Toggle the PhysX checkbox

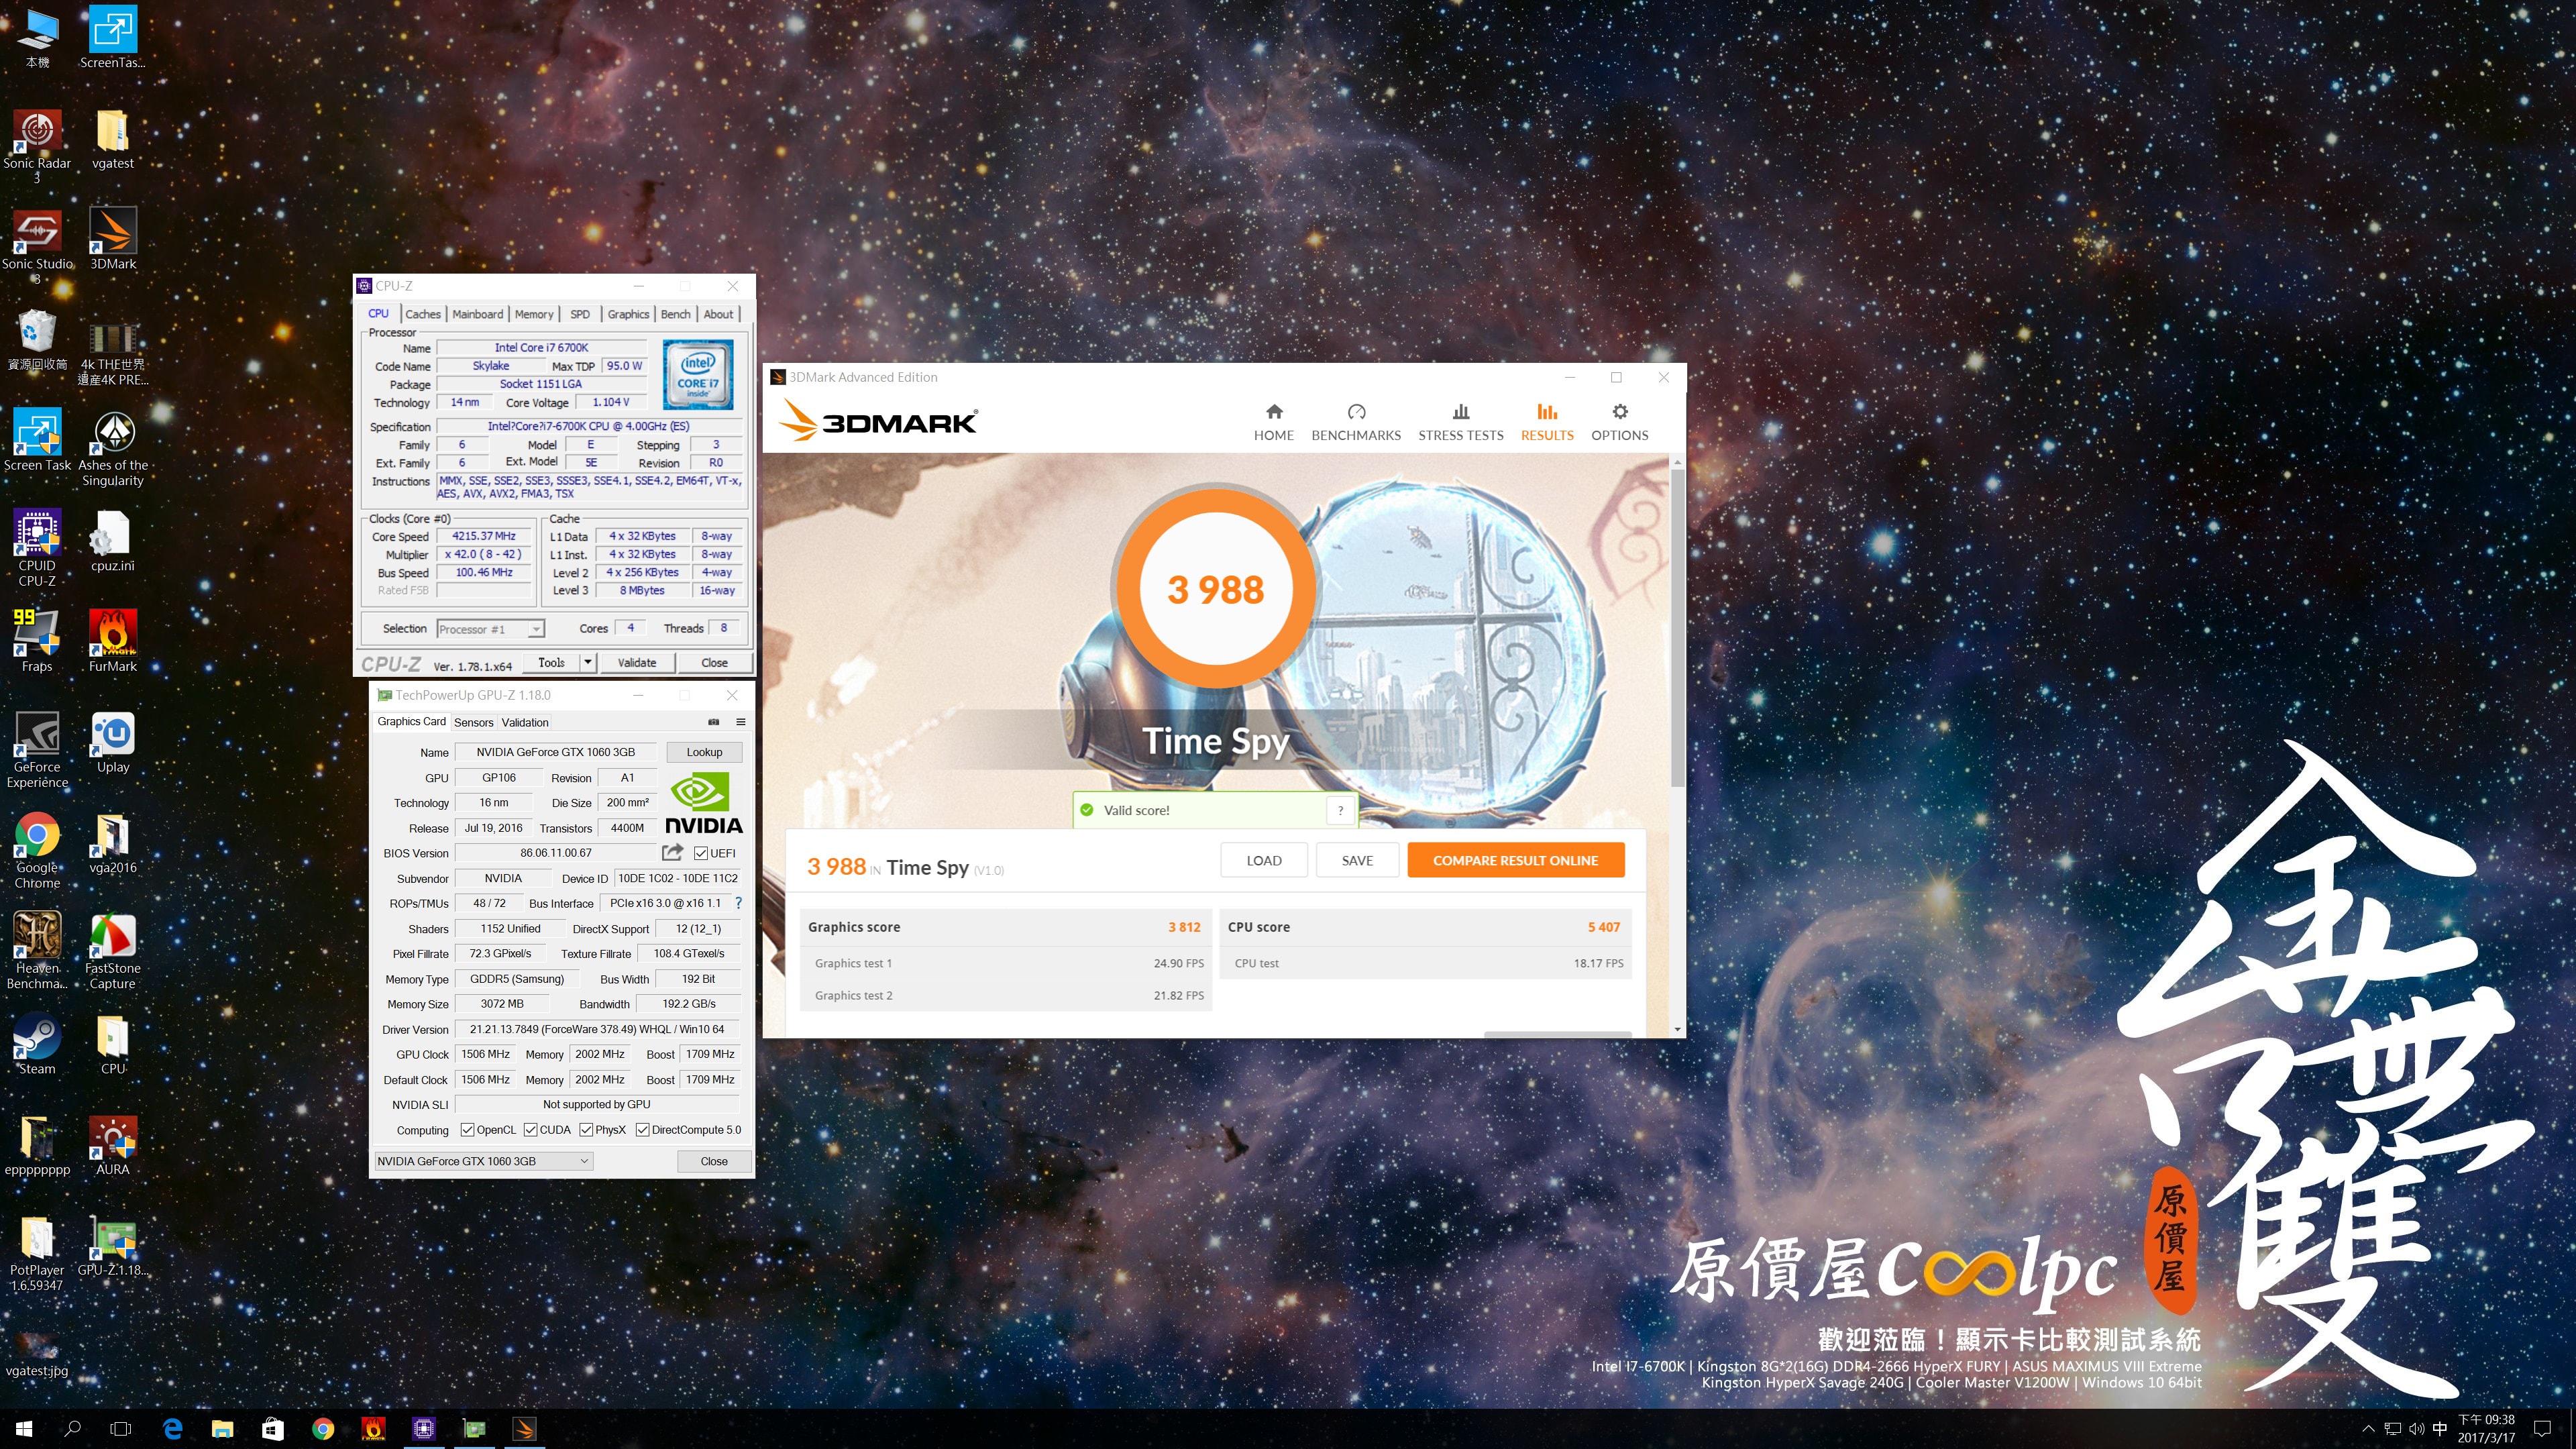point(586,1130)
